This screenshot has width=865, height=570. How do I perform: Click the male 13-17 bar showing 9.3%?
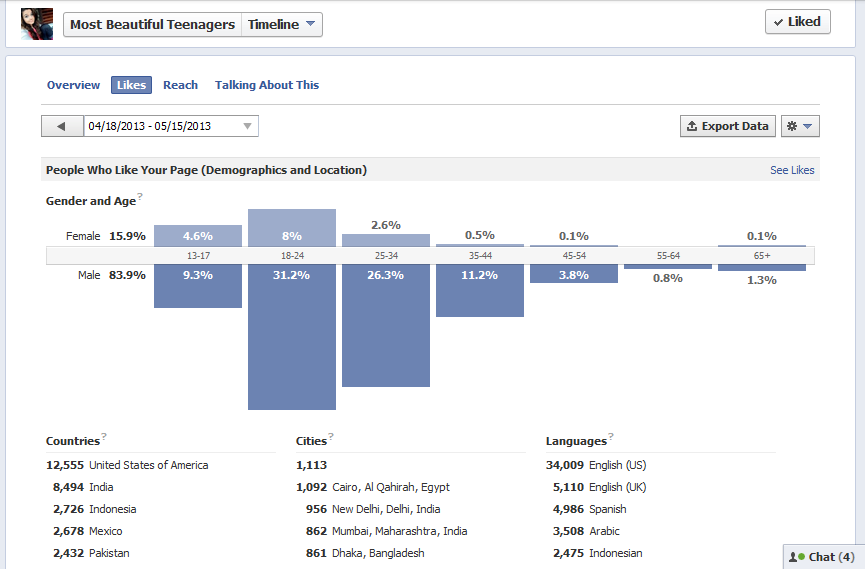click(198, 286)
